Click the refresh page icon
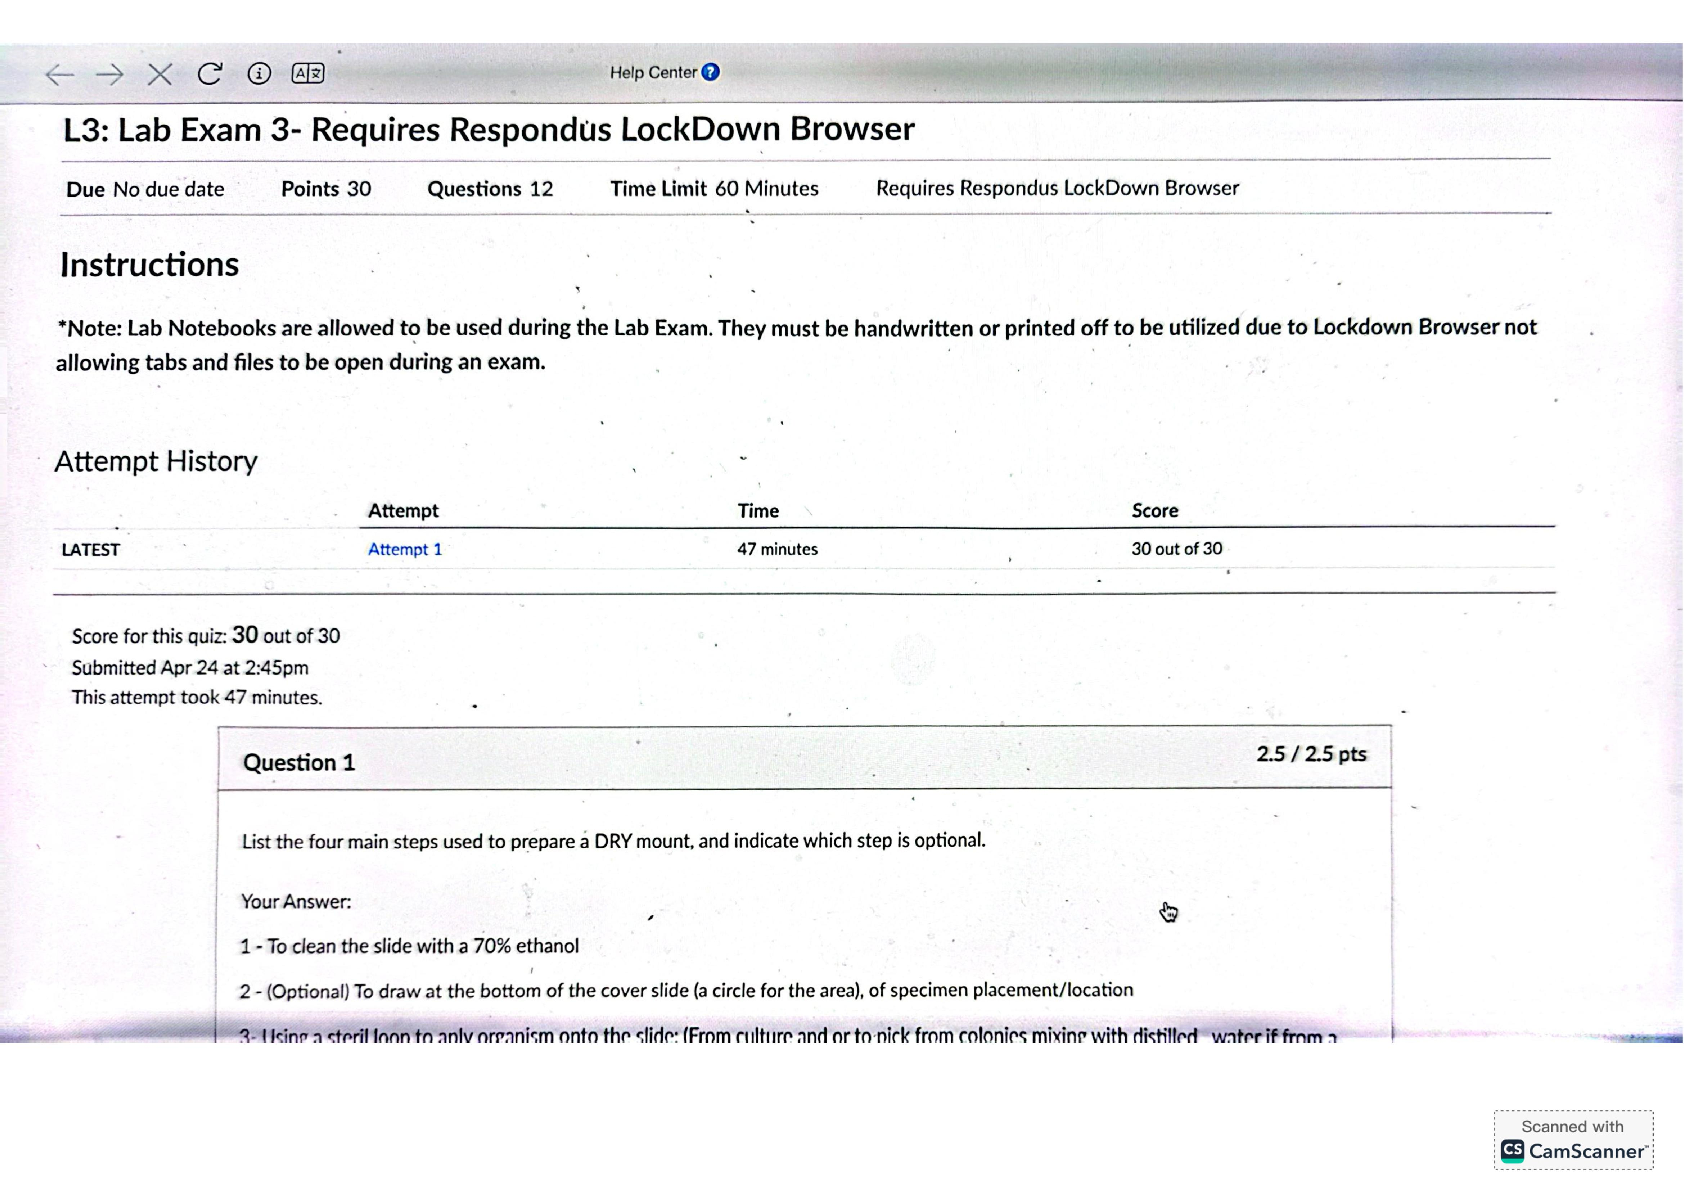Viewport: 1684px width, 1190px height. click(210, 74)
